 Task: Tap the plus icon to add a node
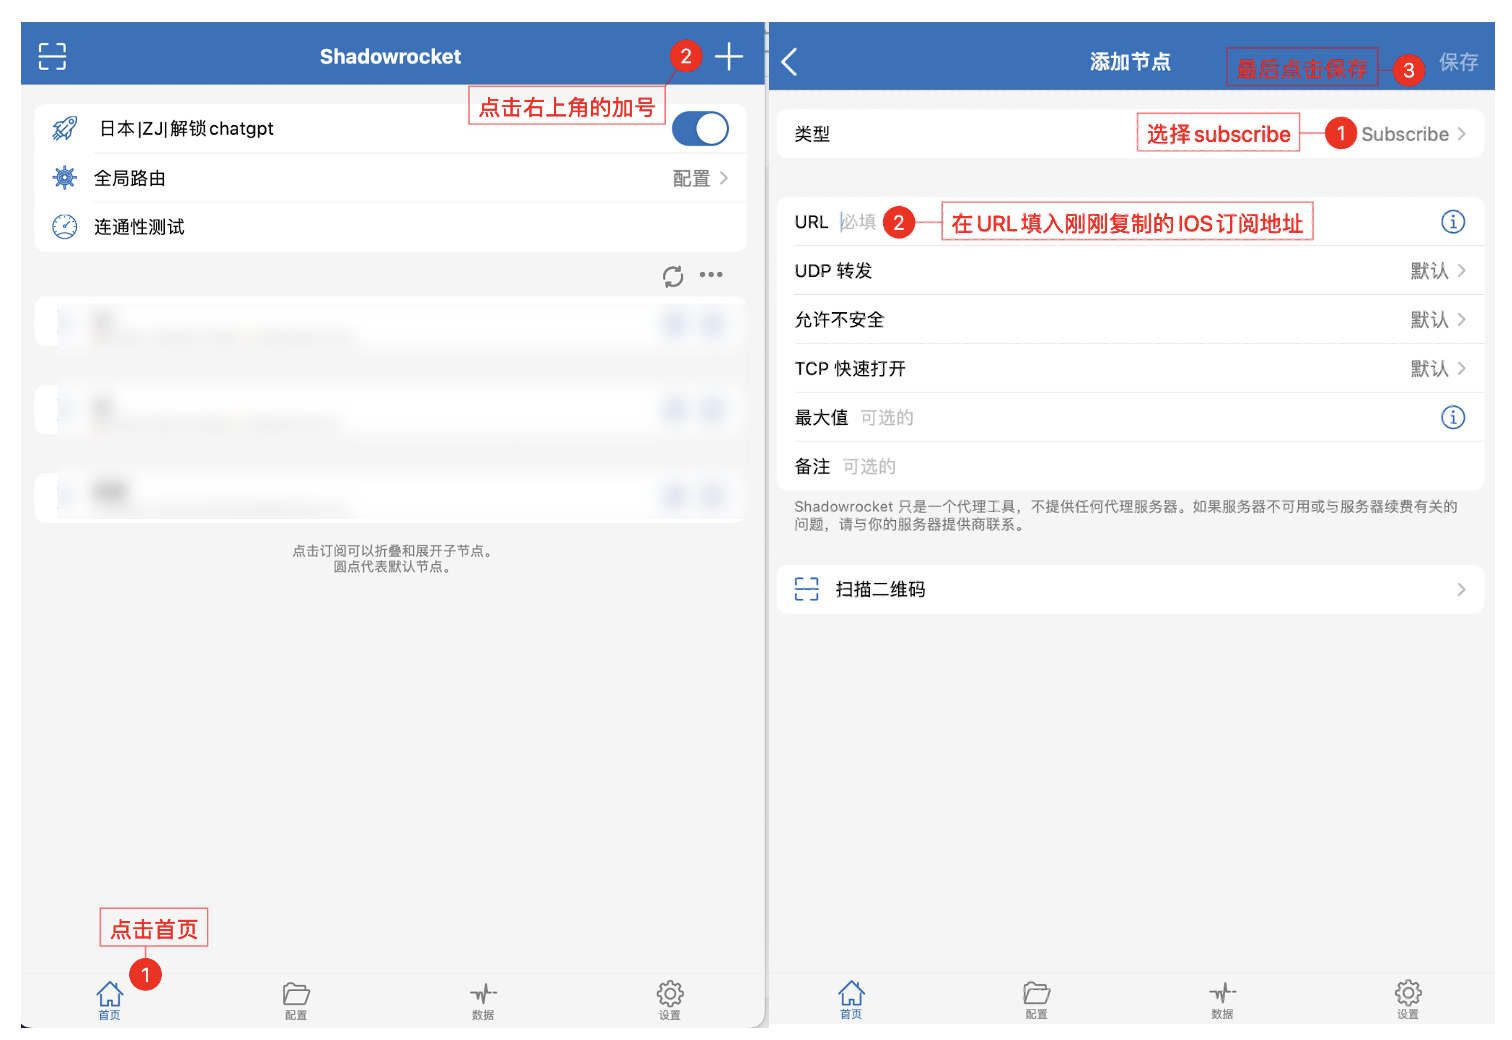pos(729,56)
